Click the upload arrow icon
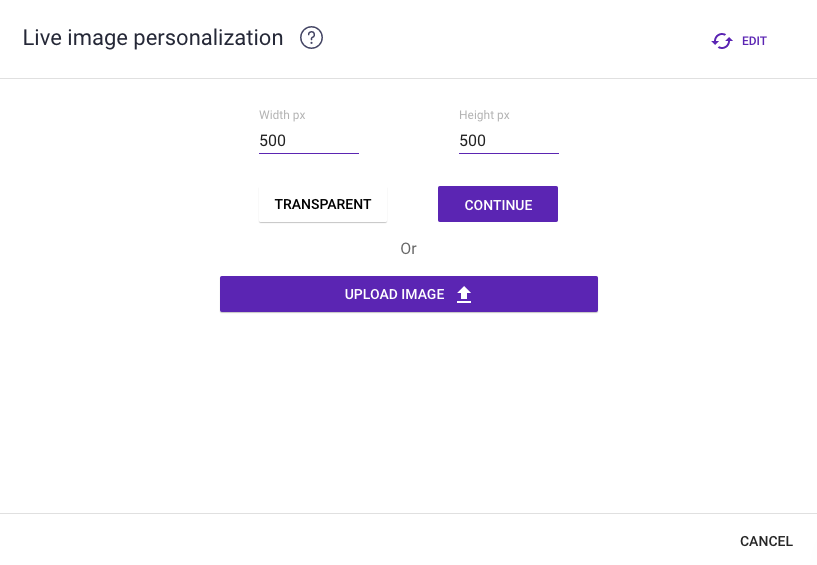 tap(464, 294)
